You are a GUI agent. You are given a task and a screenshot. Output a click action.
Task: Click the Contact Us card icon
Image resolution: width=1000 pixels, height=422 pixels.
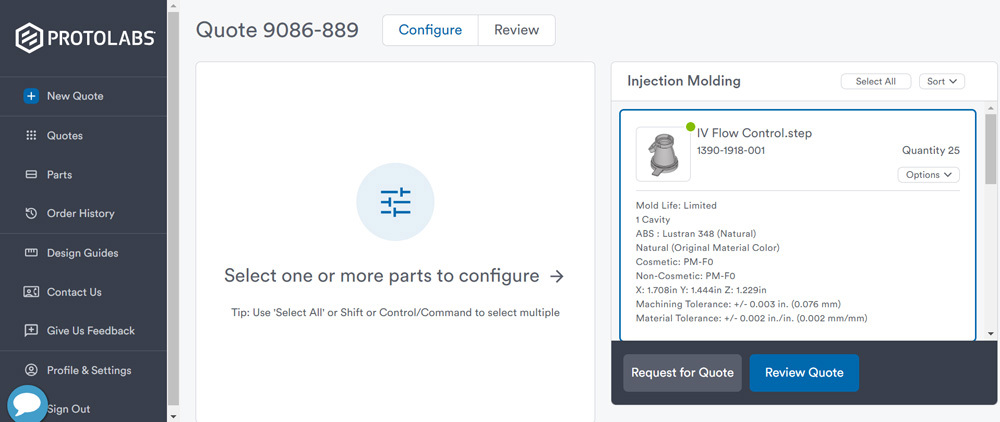[30, 292]
